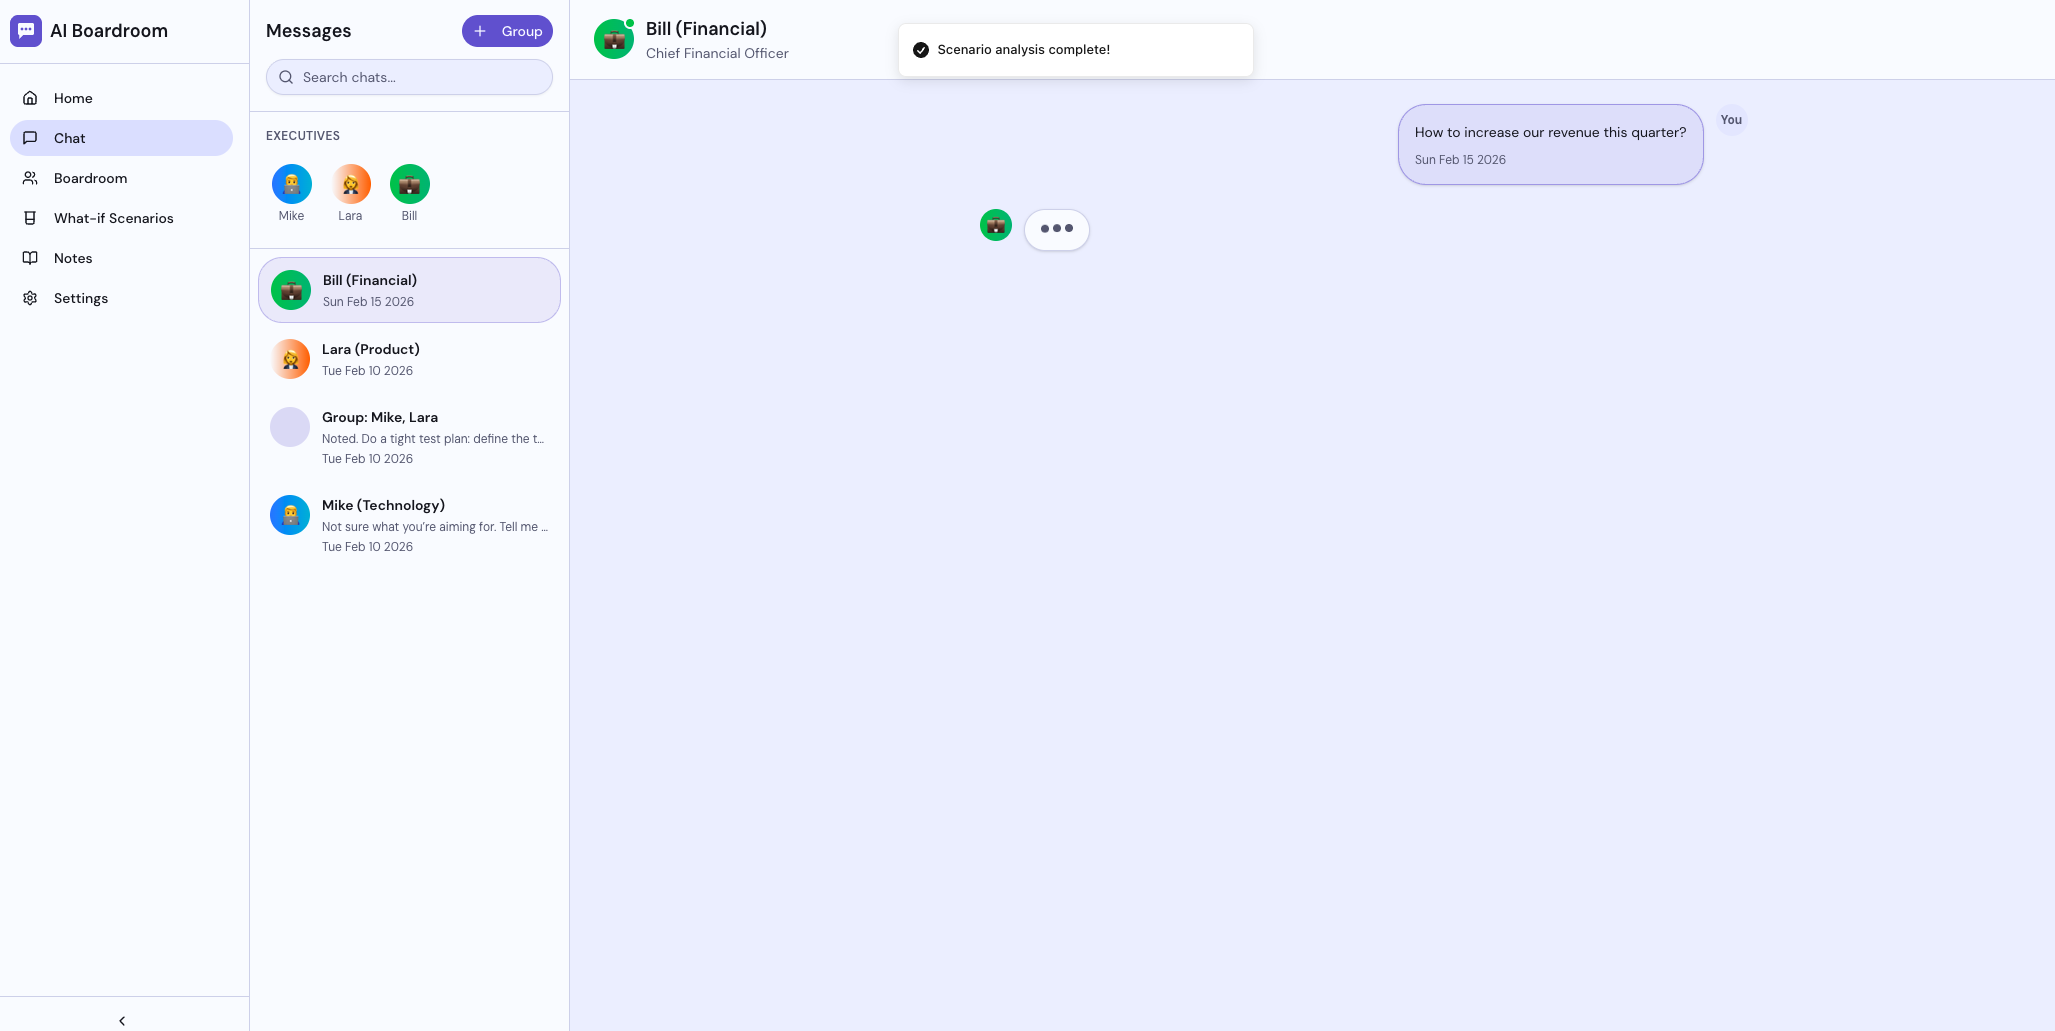The height and width of the screenshot is (1031, 2055).
Task: Select Mike's avatar in Executives row
Action: coord(291,184)
